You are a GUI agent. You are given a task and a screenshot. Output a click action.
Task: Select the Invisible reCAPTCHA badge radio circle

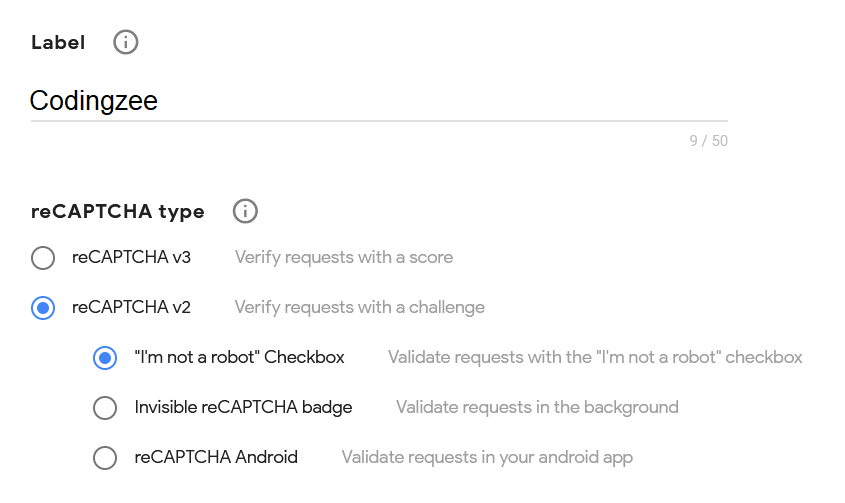[105, 408]
